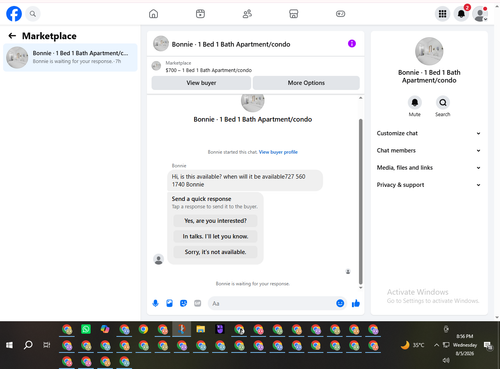The height and width of the screenshot is (369, 500).
Task: Go to Facebook Home feed icon
Action: 153,14
